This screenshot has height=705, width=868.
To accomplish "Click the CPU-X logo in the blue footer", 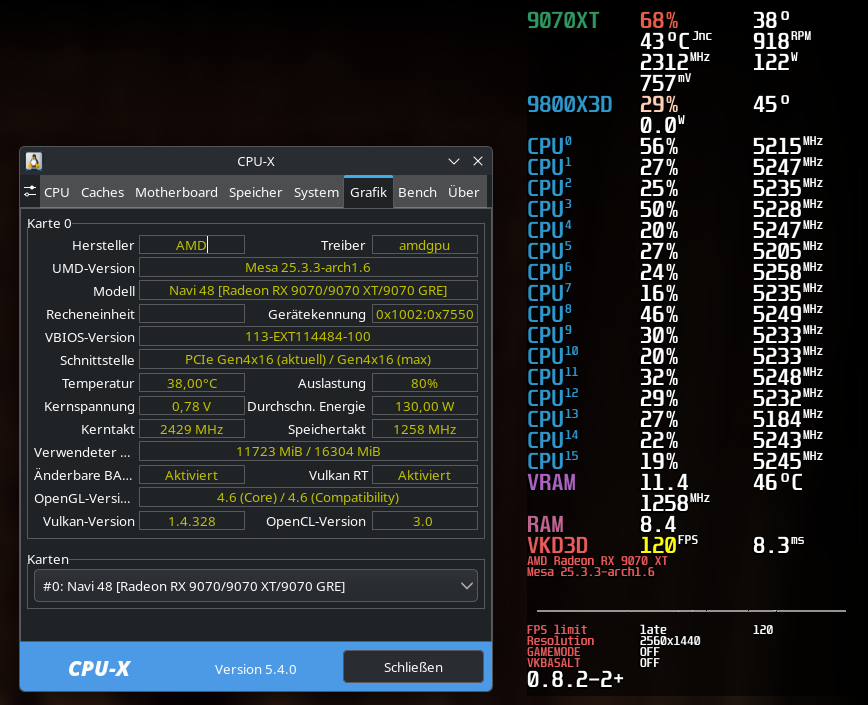I will pyautogui.click(x=99, y=668).
